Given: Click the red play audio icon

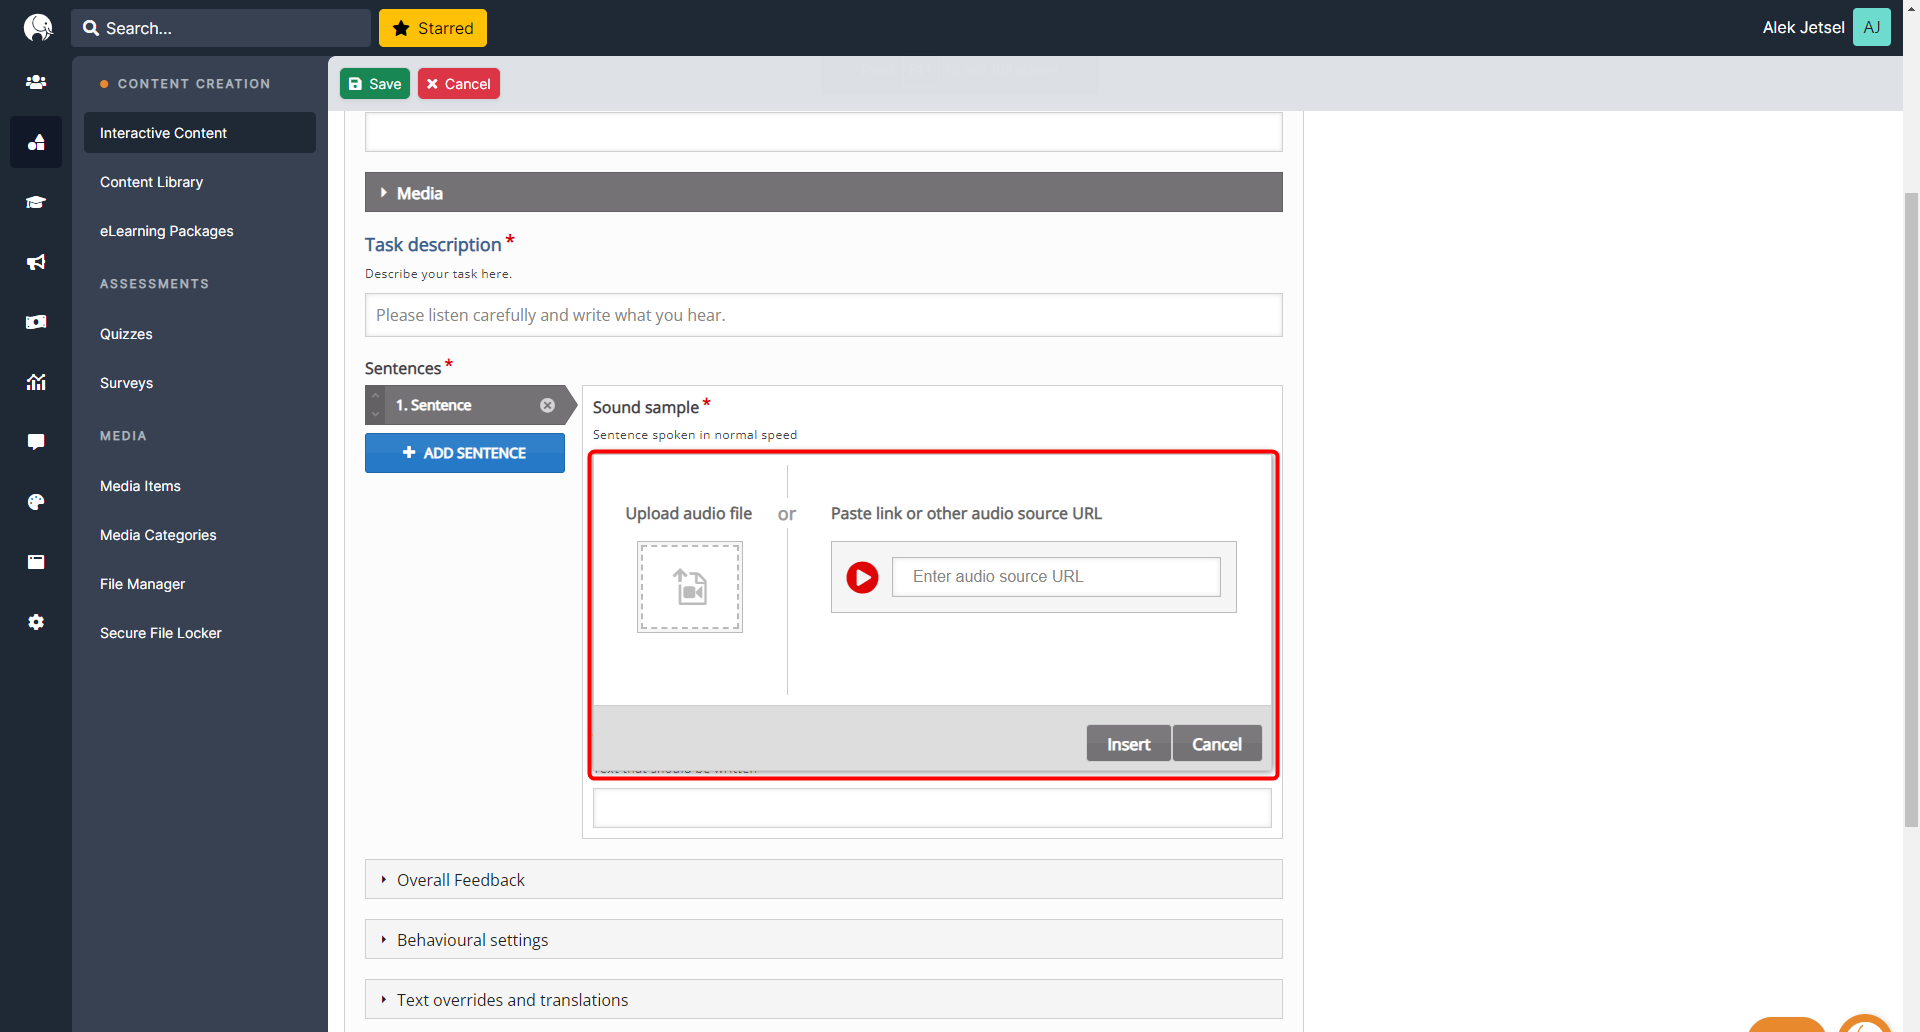Looking at the screenshot, I should click(x=862, y=577).
